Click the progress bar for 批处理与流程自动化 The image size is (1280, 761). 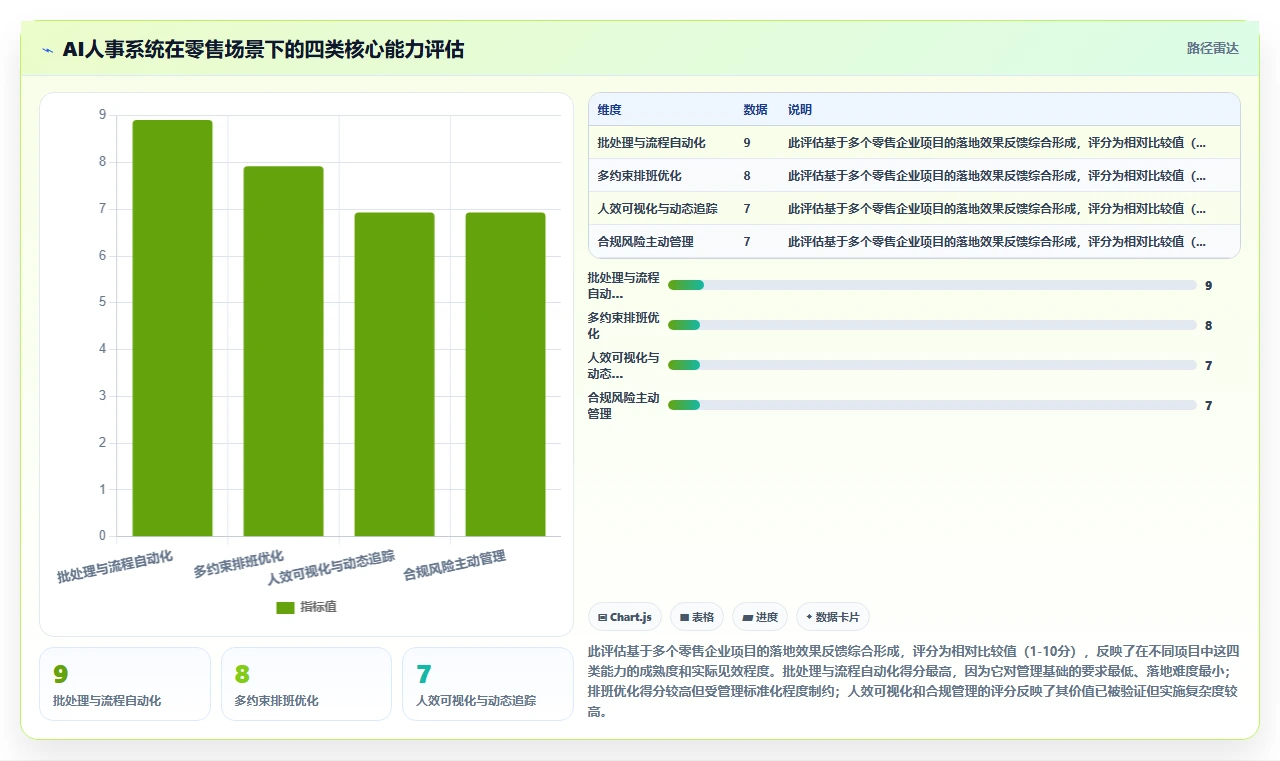[x=932, y=285]
